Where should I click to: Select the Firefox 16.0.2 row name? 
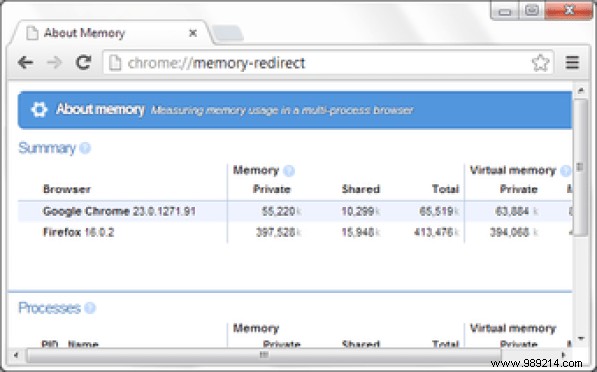pyautogui.click(x=78, y=232)
